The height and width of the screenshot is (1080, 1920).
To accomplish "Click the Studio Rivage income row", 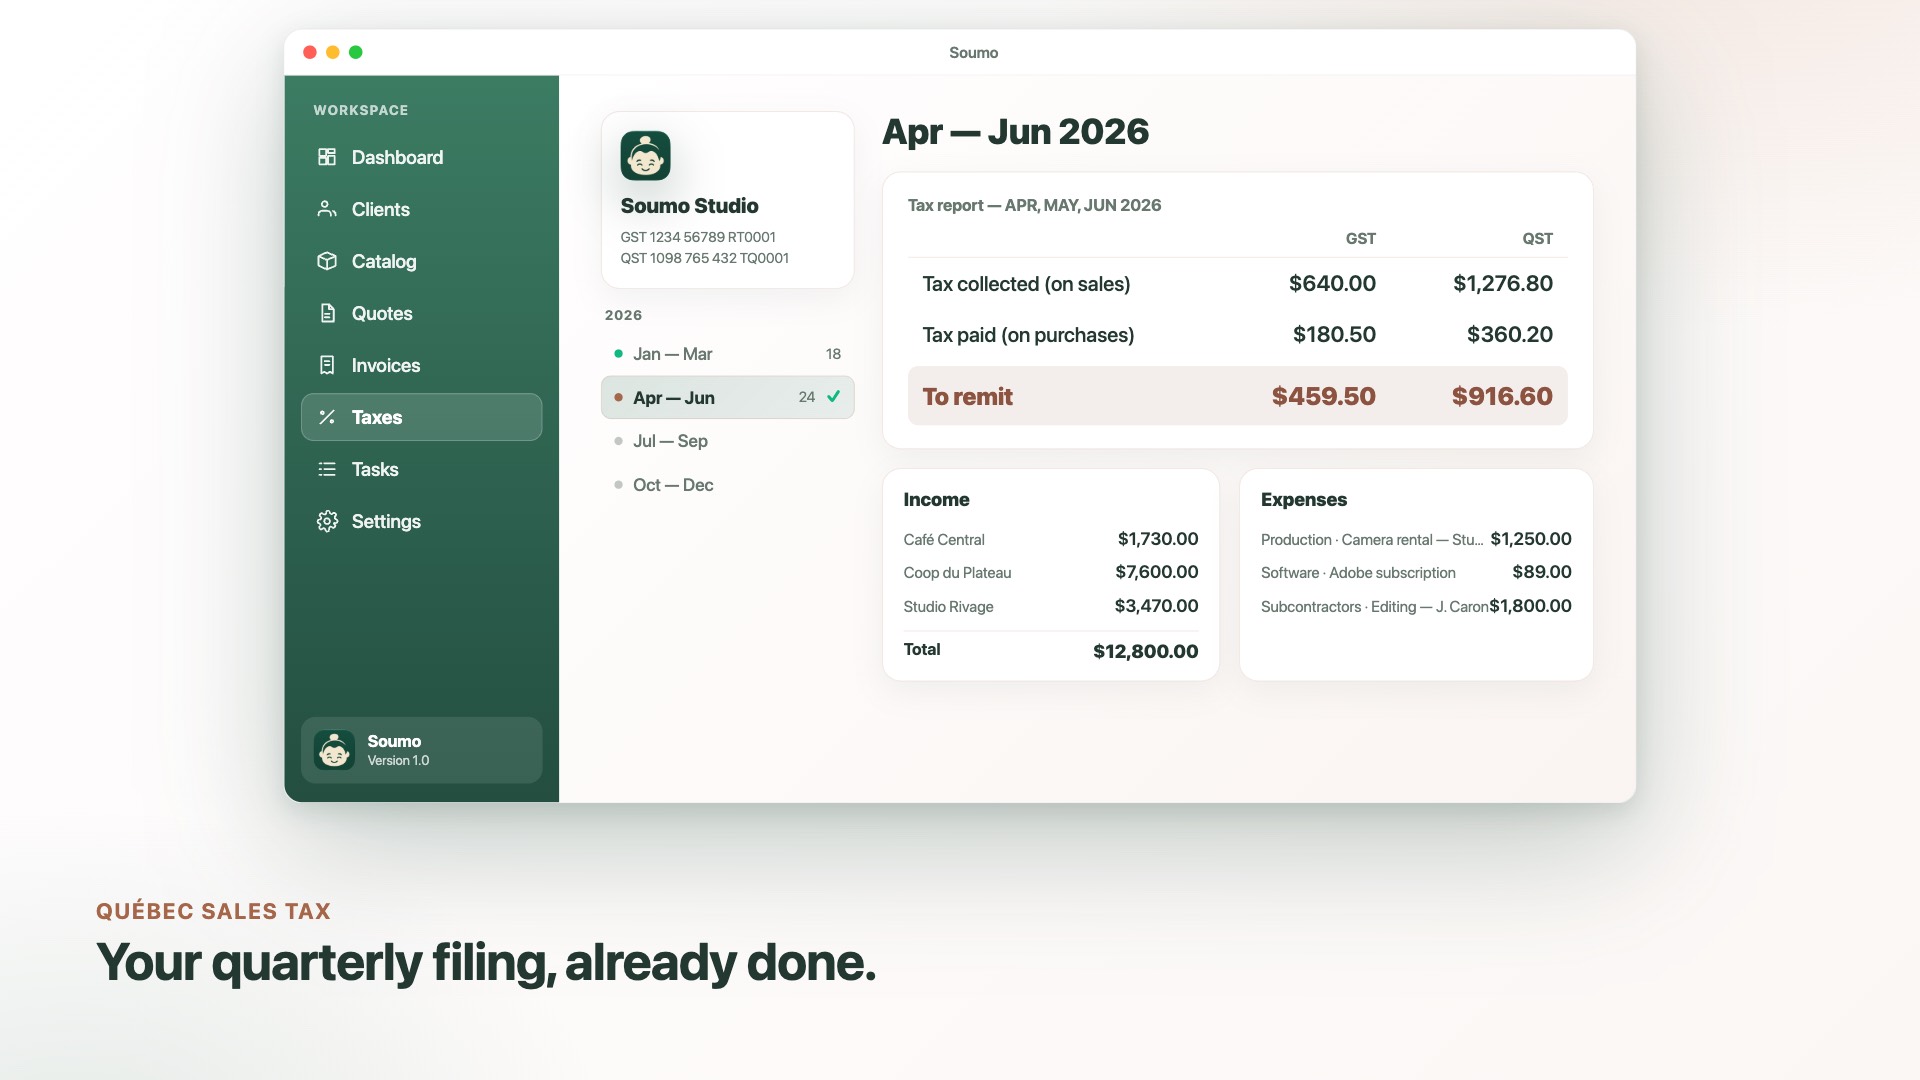I will click(1050, 606).
